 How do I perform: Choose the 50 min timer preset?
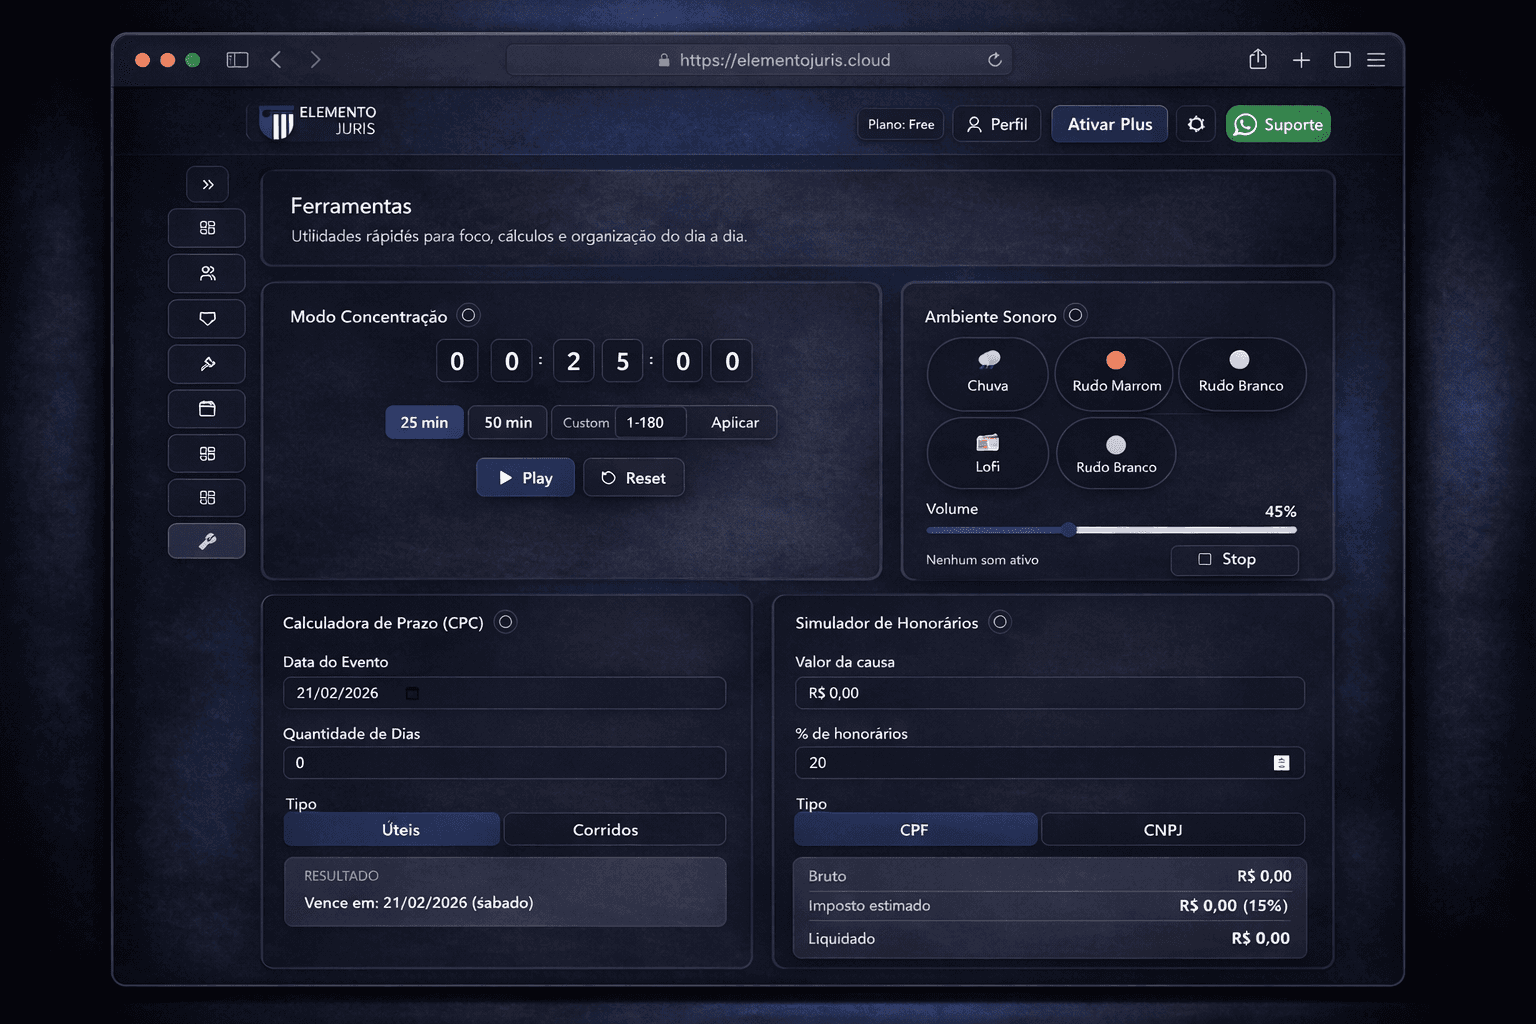508,422
